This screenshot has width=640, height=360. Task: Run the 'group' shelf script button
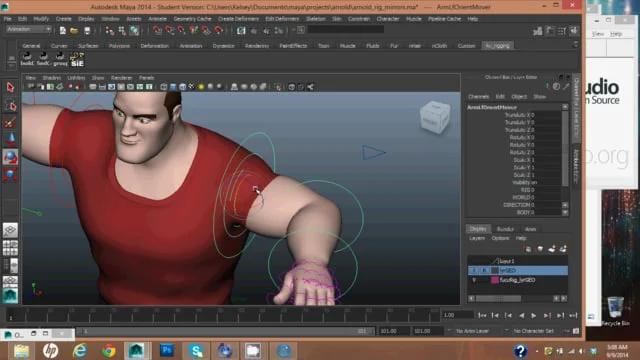pos(60,60)
